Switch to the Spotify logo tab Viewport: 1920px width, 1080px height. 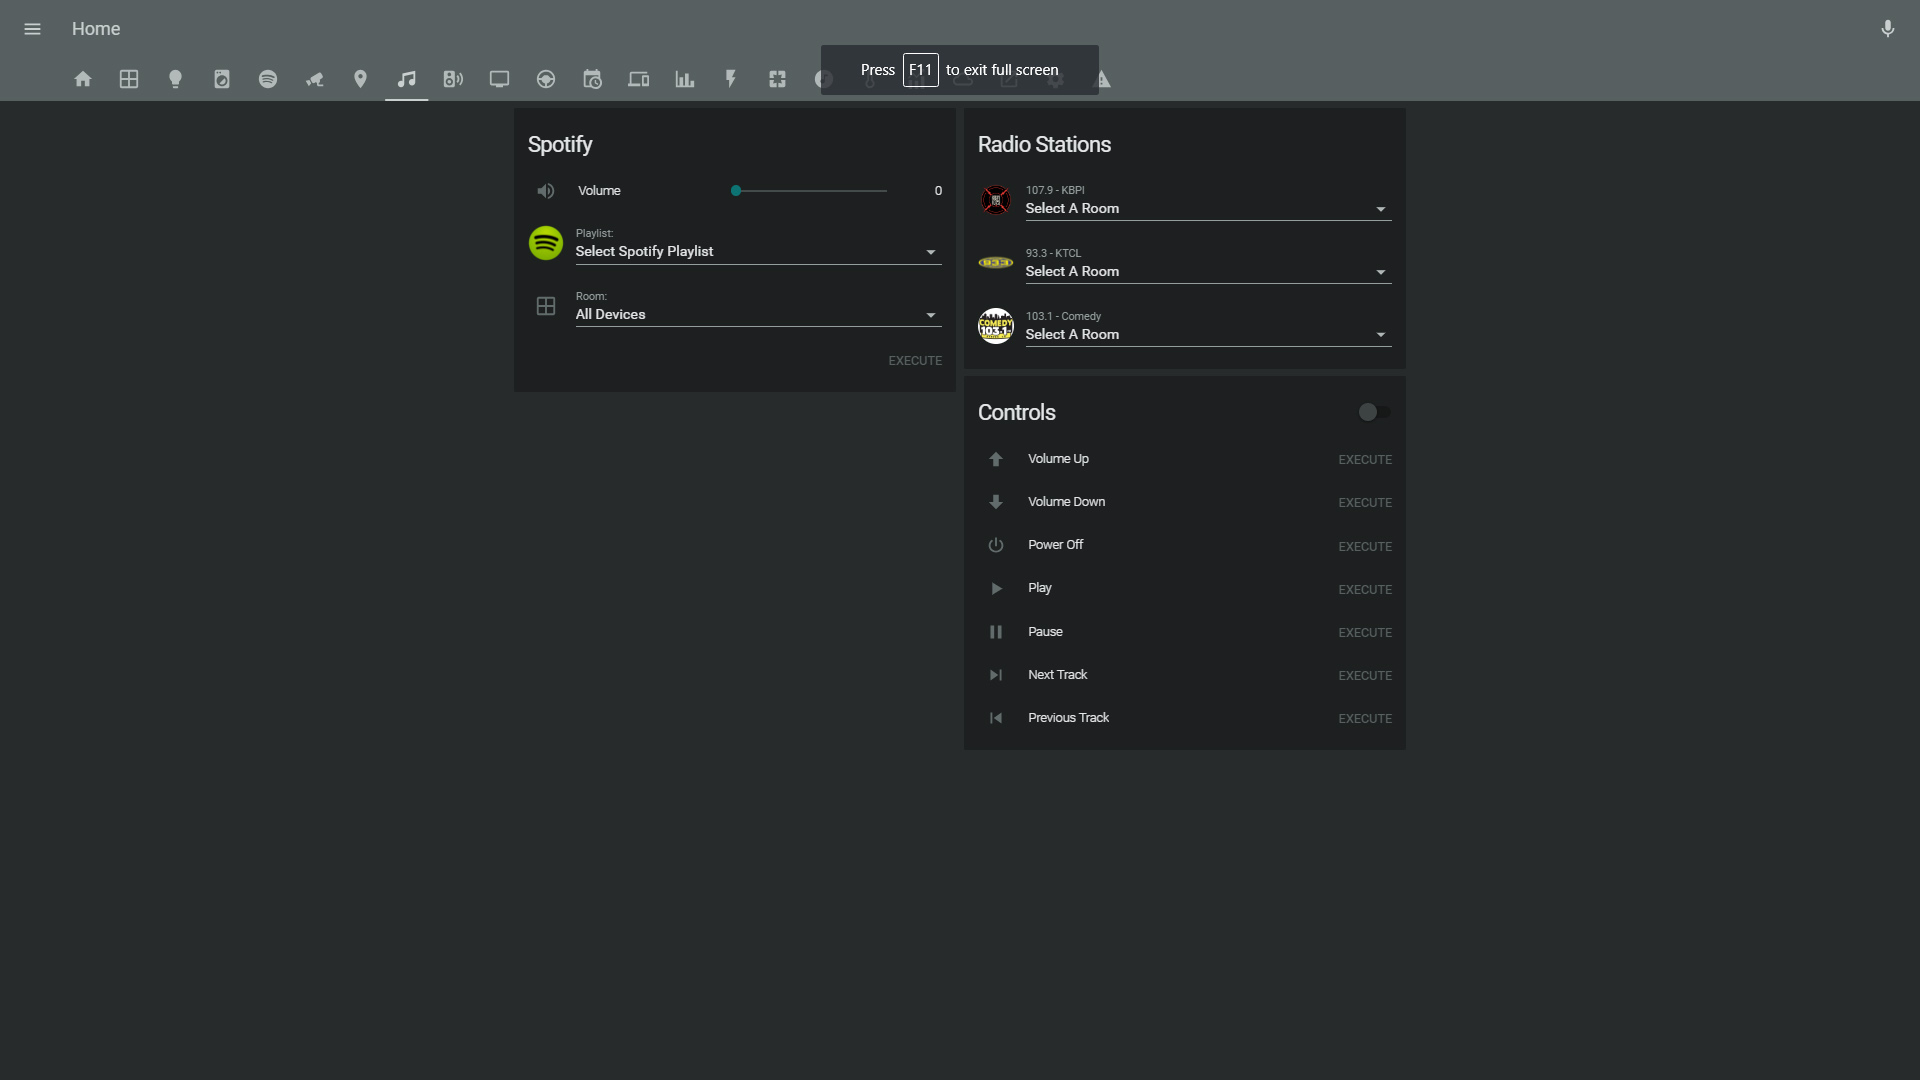[268, 79]
